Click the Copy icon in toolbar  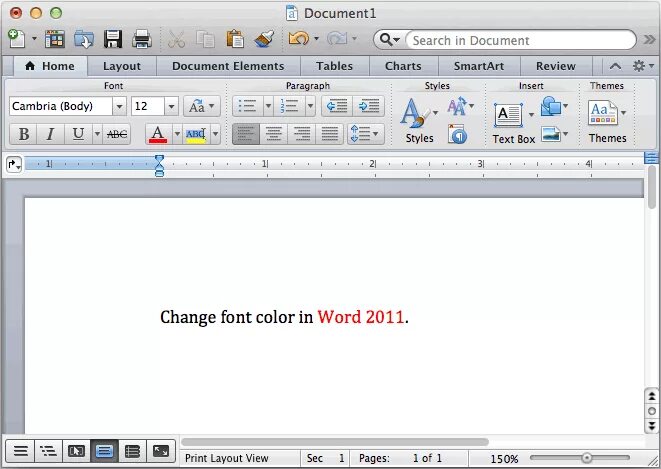[x=206, y=40]
